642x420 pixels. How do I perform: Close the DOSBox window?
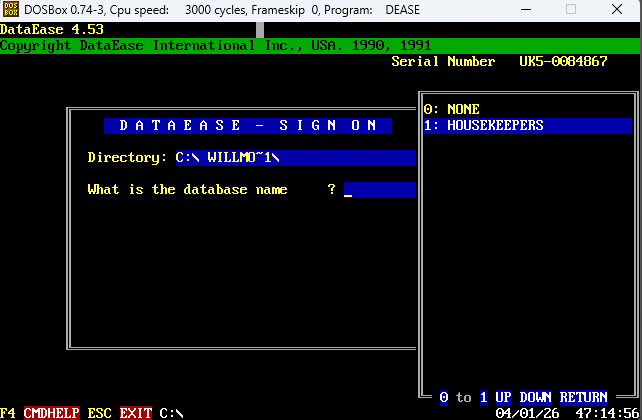(x=617, y=9)
